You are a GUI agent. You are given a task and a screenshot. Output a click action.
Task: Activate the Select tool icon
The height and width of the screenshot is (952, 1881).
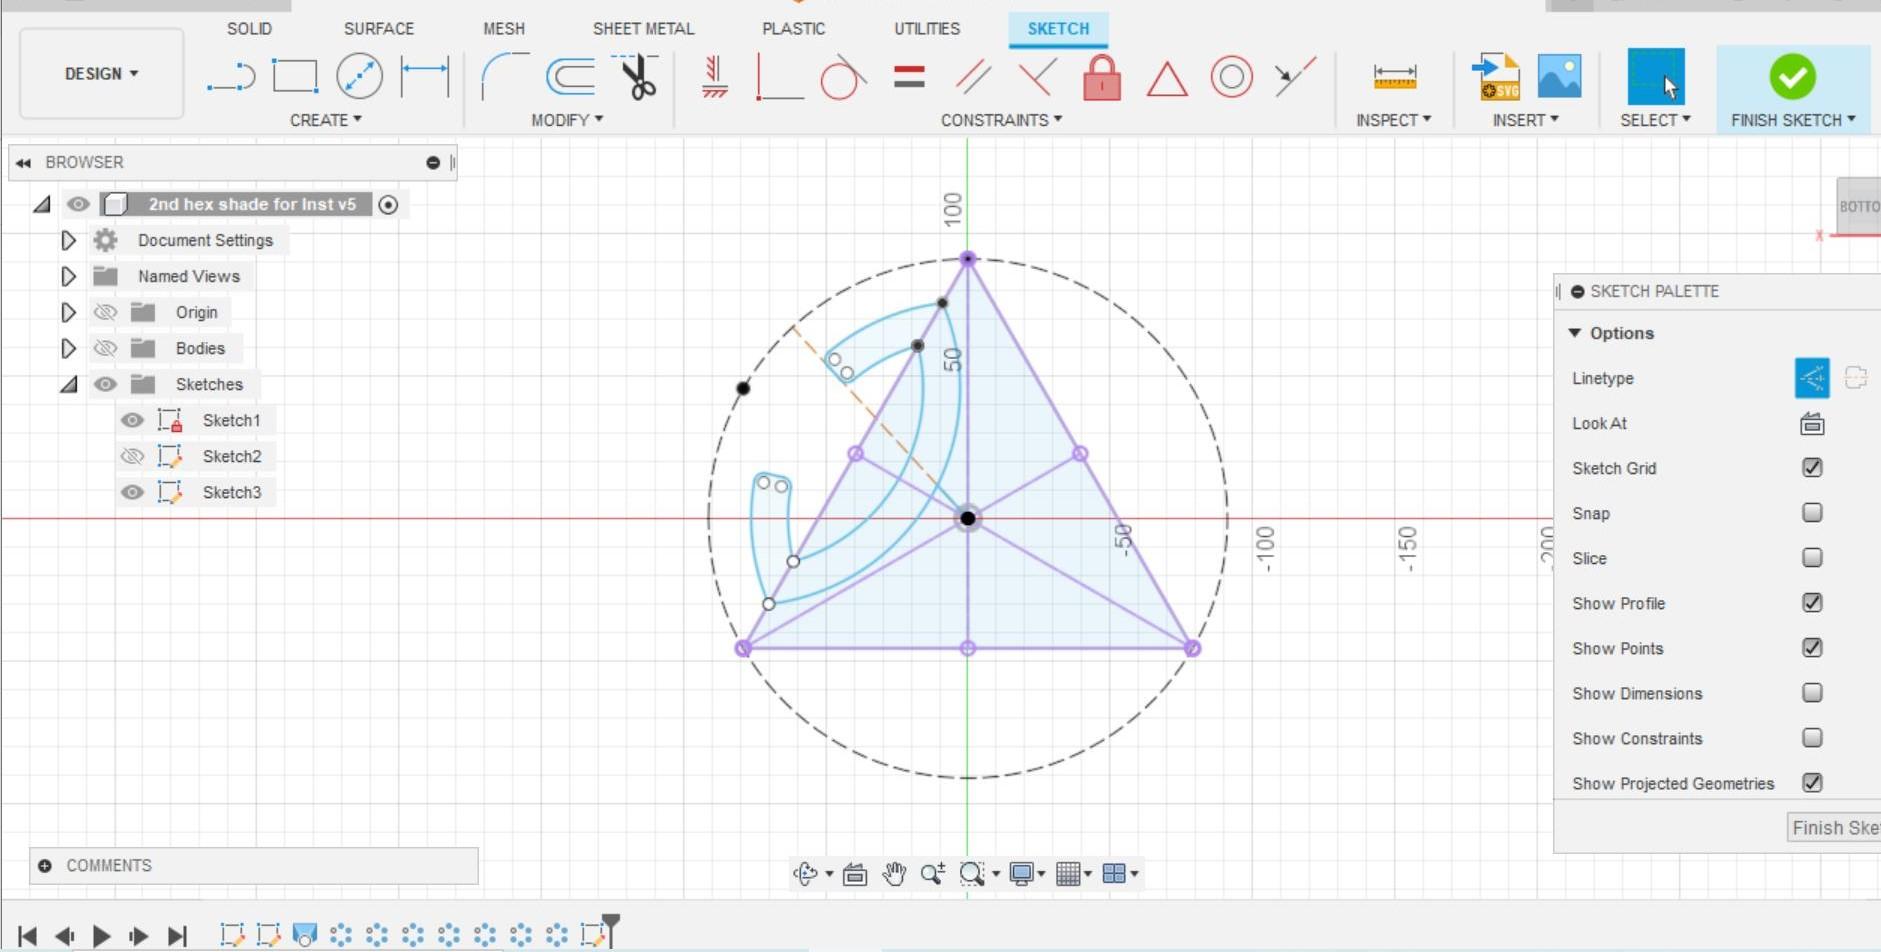point(1655,77)
